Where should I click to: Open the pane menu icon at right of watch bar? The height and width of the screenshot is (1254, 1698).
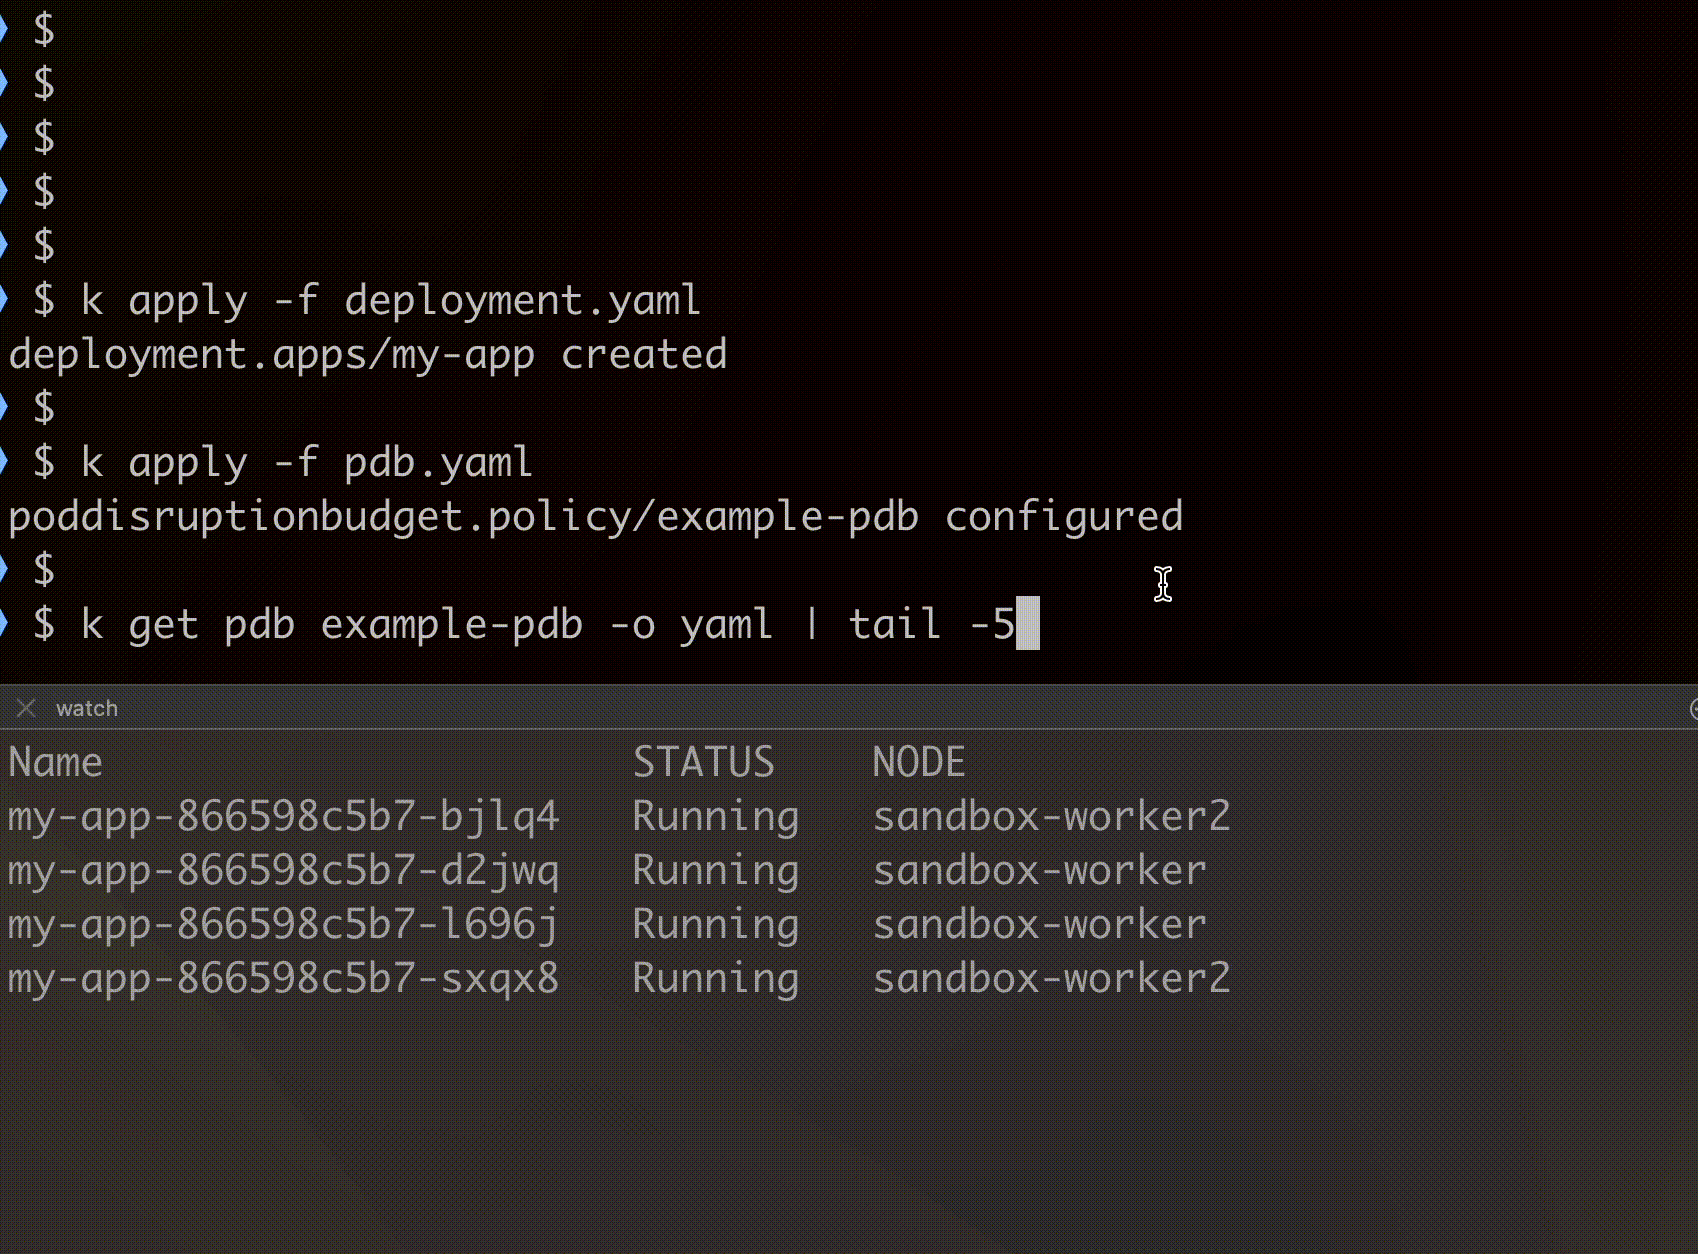[x=1692, y=708]
